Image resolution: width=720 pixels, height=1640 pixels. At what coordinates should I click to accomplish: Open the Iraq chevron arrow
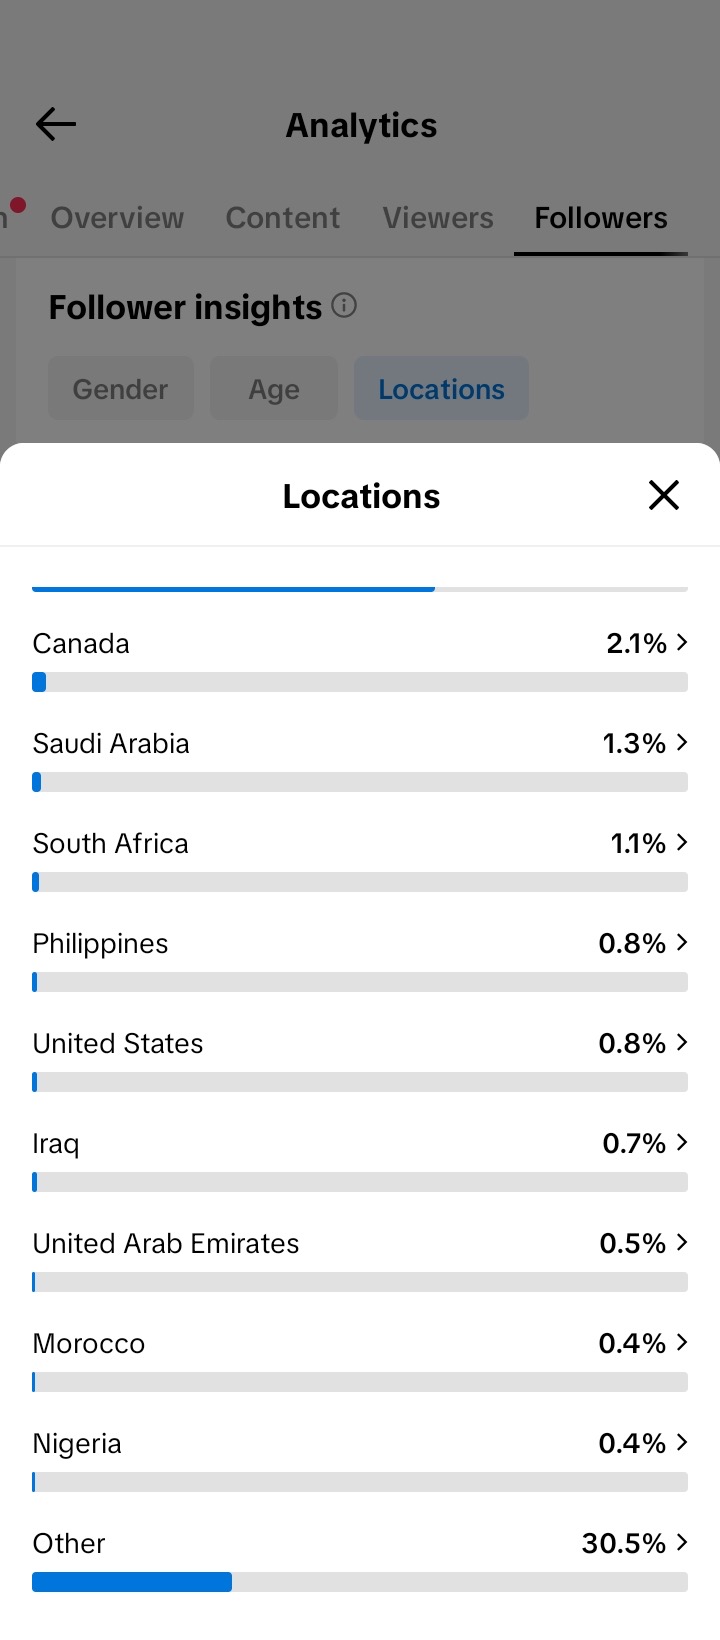click(682, 1142)
